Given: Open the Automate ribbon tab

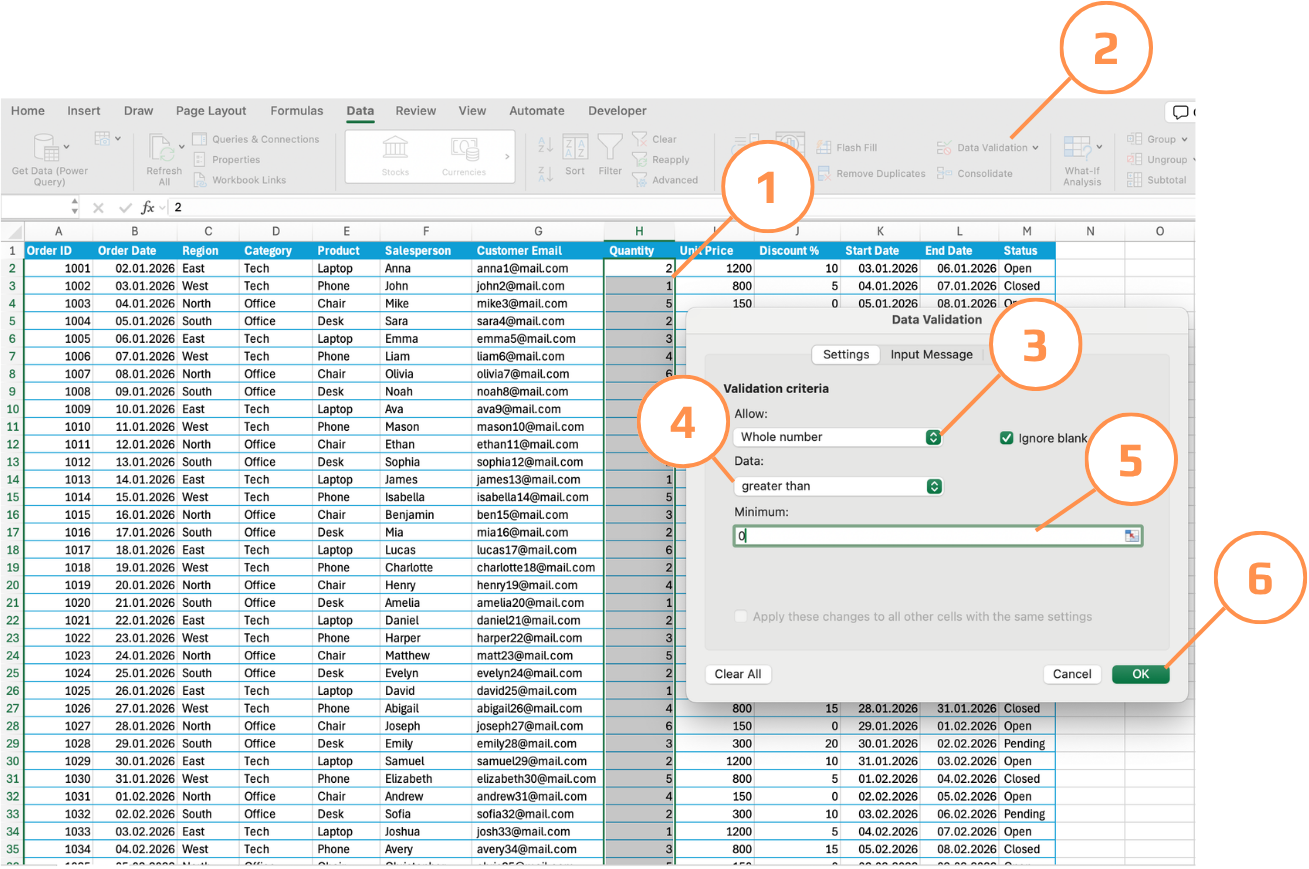Looking at the screenshot, I should (537, 111).
